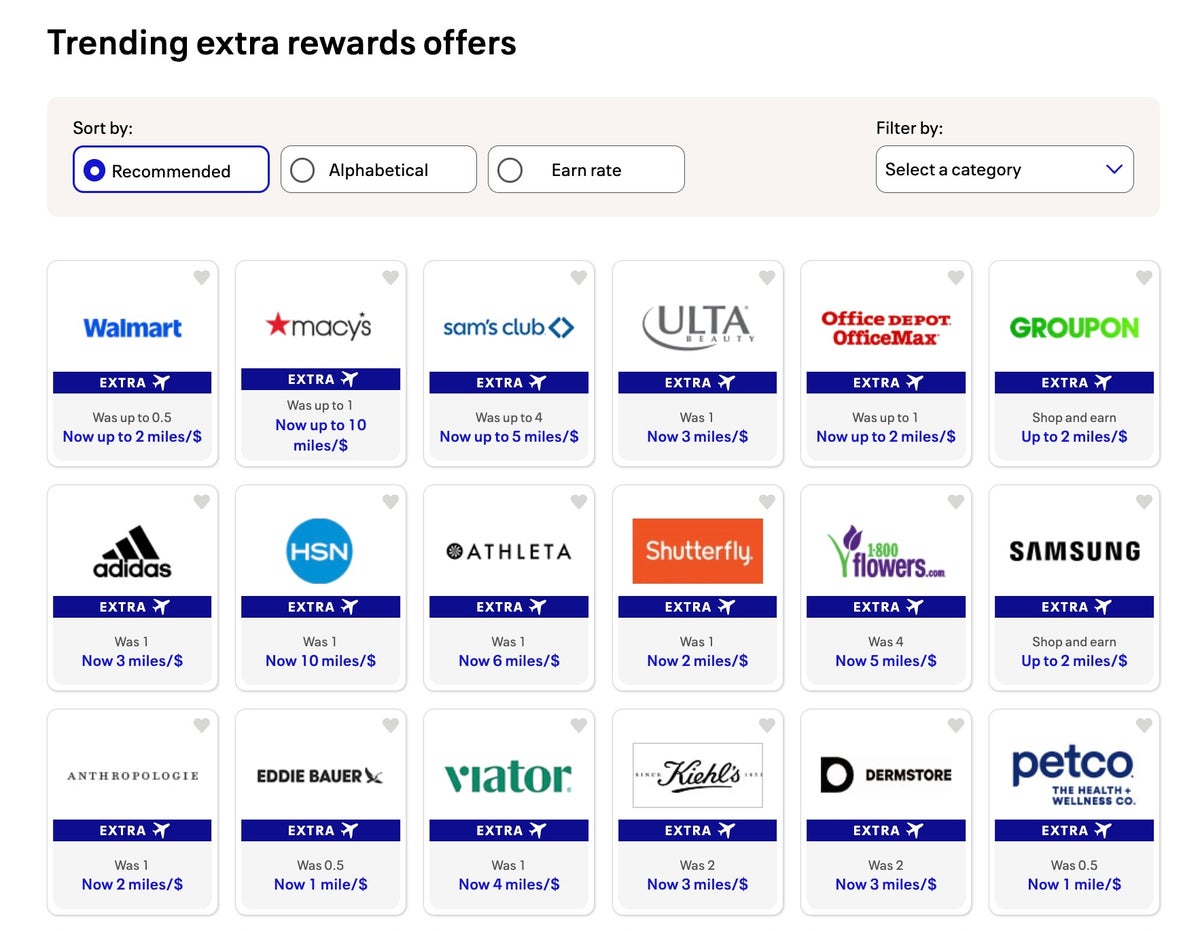This screenshot has width=1200, height=931.
Task: Click Now 3 miles/$ on Dermstore card
Action: (886, 885)
